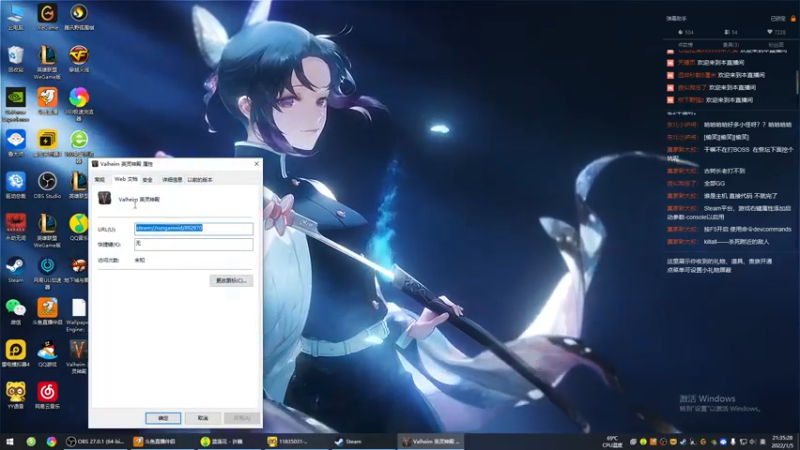
Task: Open Wallpaper Engine file on desktop
Action: [79, 315]
